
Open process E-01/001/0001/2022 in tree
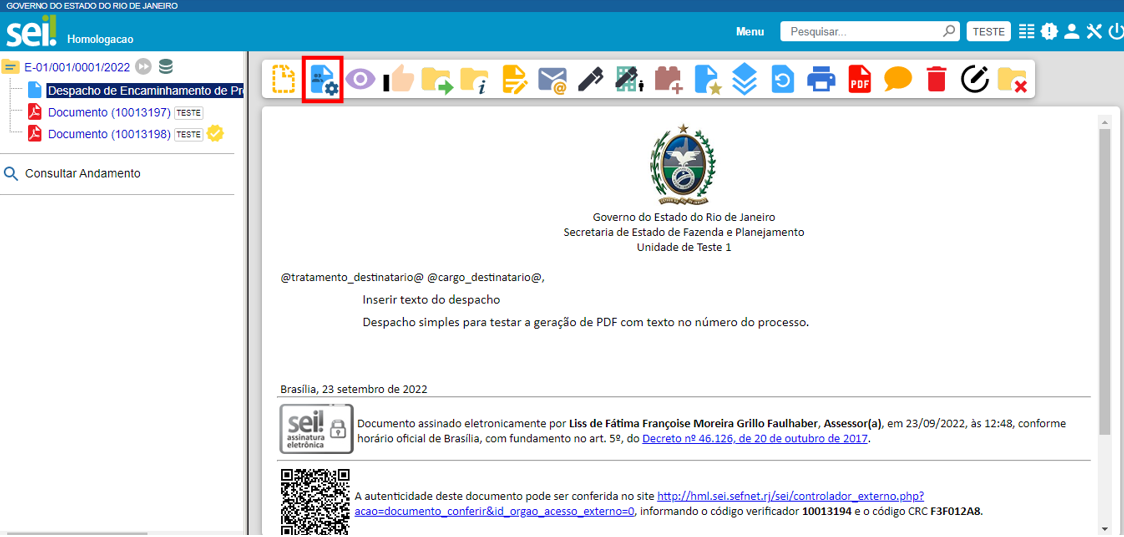77,67
